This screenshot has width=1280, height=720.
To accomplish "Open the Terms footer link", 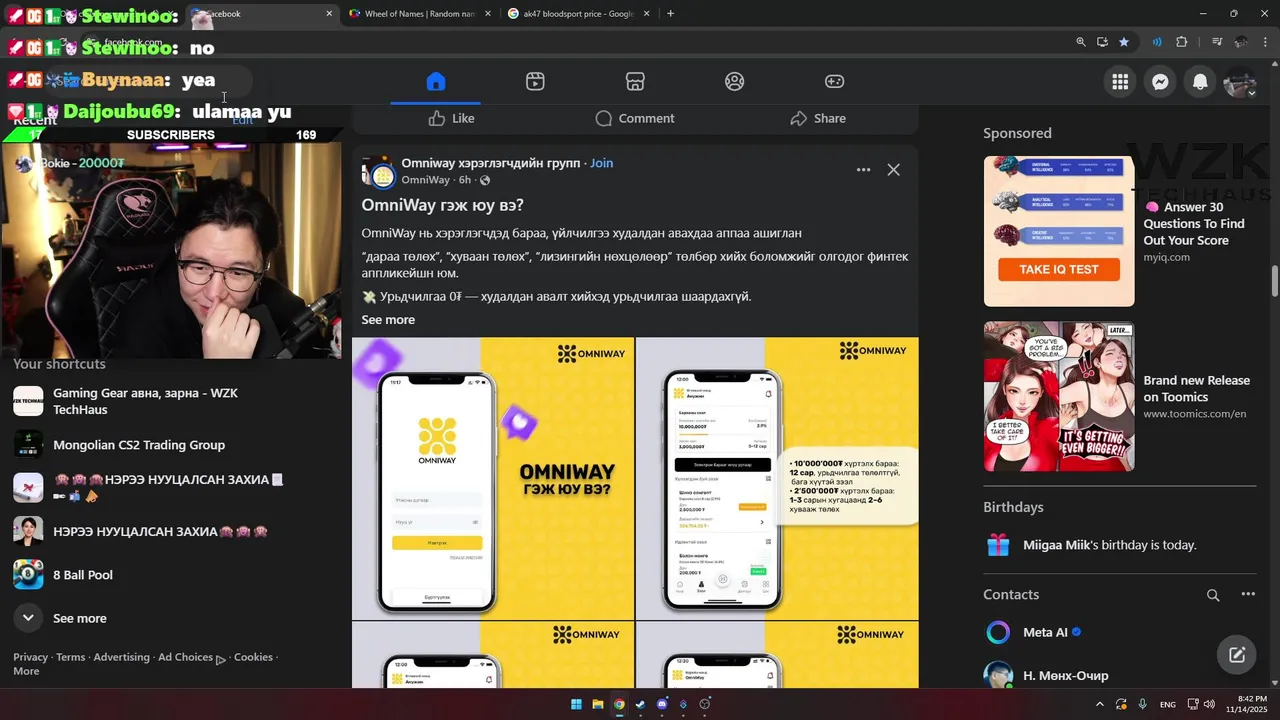I will pos(70,657).
